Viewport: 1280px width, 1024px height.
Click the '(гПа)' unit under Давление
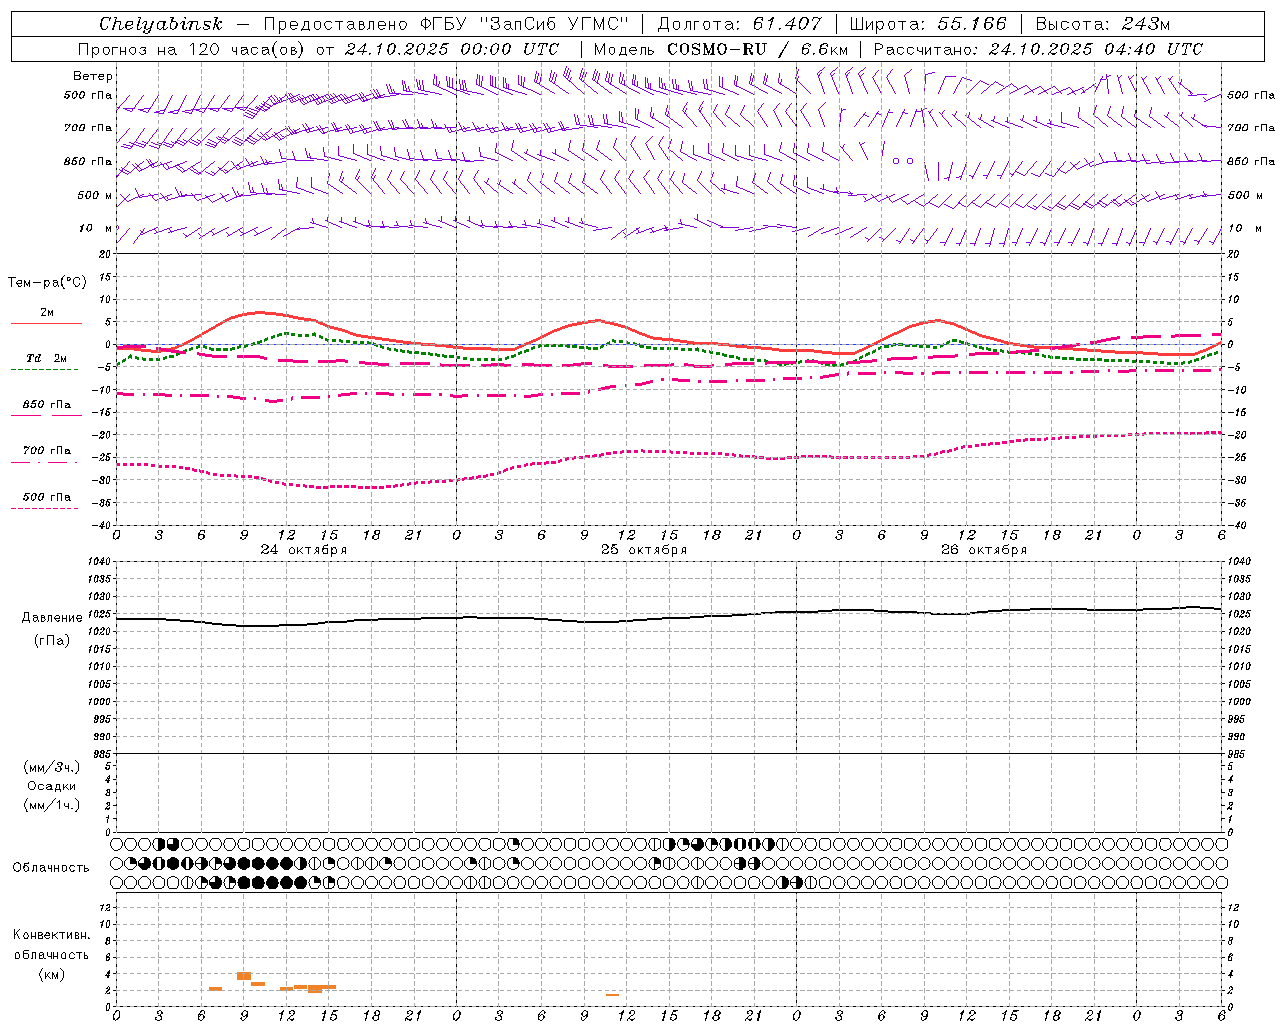52,641
